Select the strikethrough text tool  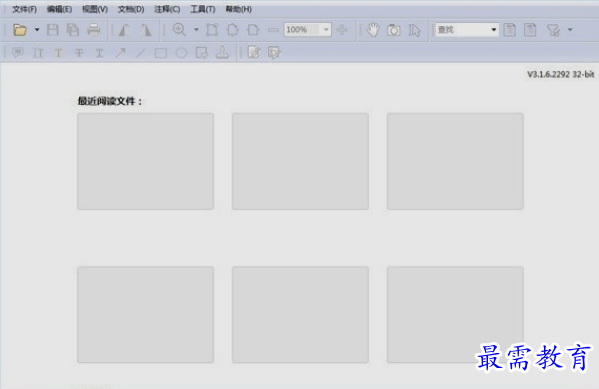tap(79, 52)
